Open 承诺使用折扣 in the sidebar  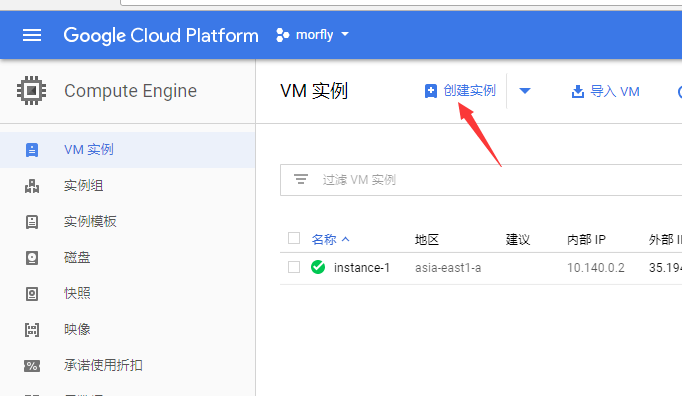(103, 365)
